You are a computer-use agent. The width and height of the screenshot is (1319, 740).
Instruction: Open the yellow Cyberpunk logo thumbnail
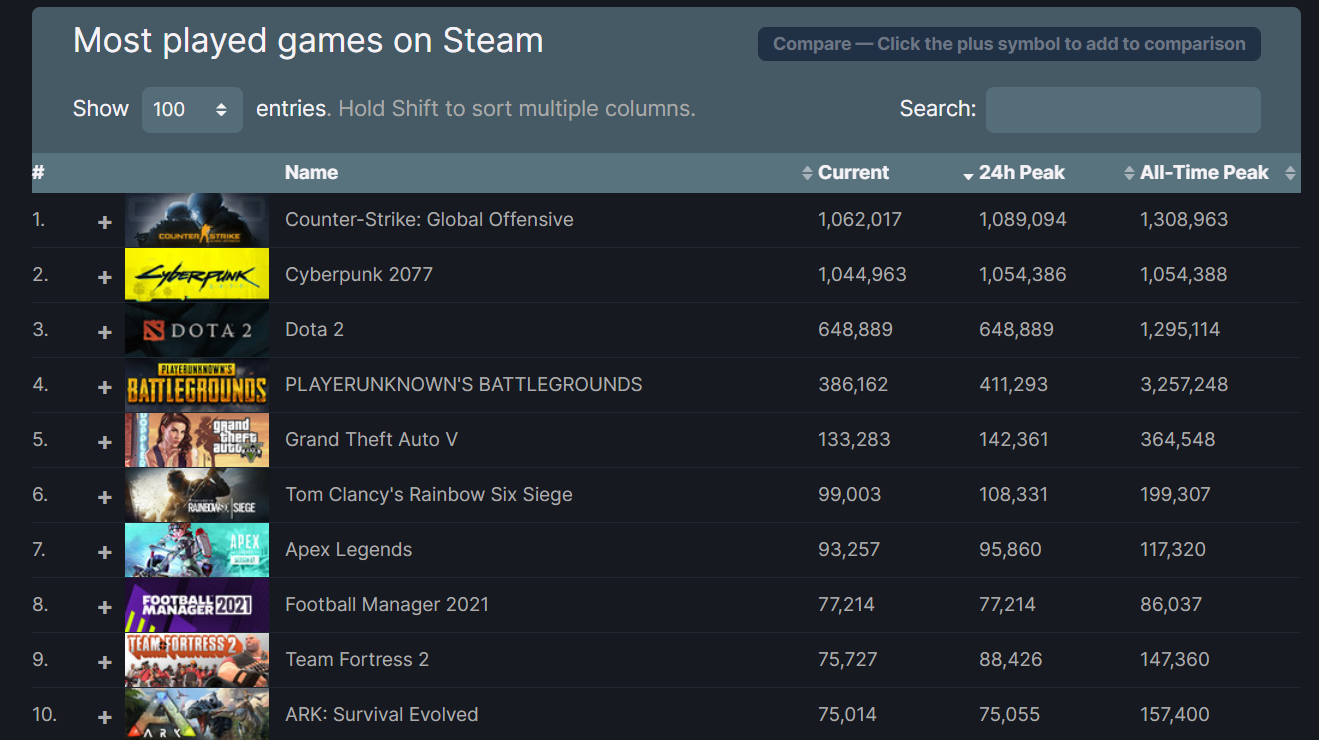pos(197,275)
